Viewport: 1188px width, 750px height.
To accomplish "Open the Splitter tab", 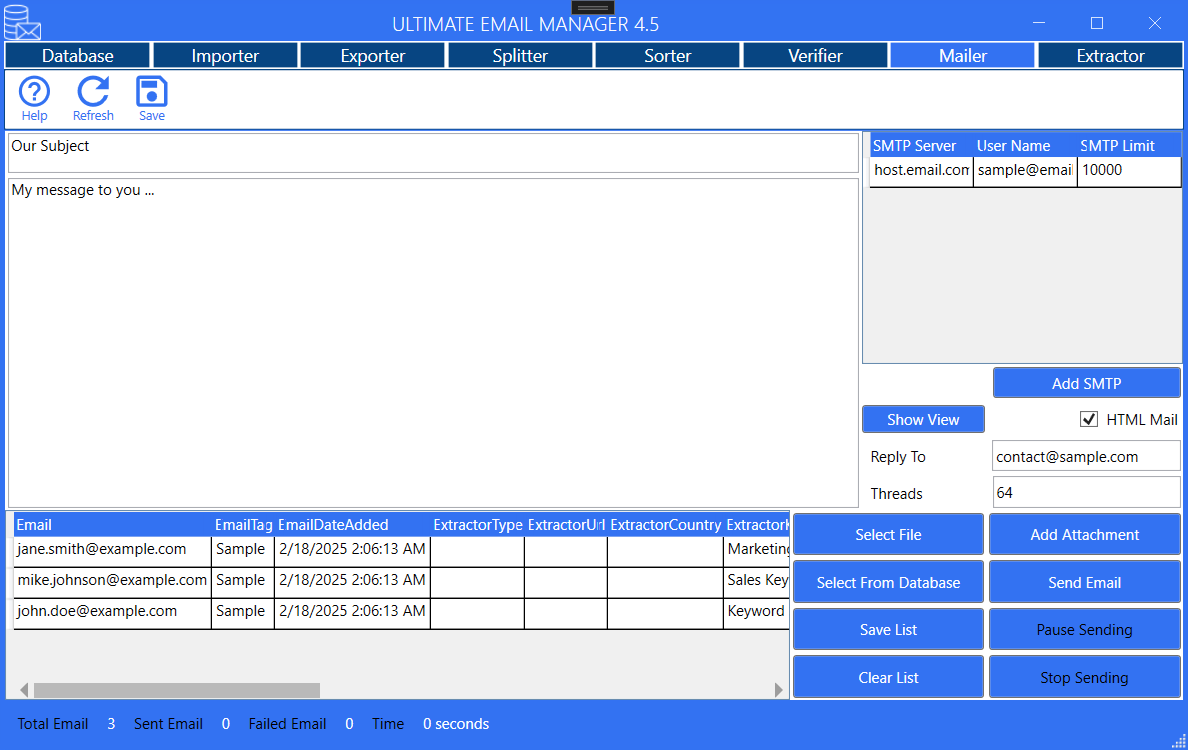I will coord(520,55).
